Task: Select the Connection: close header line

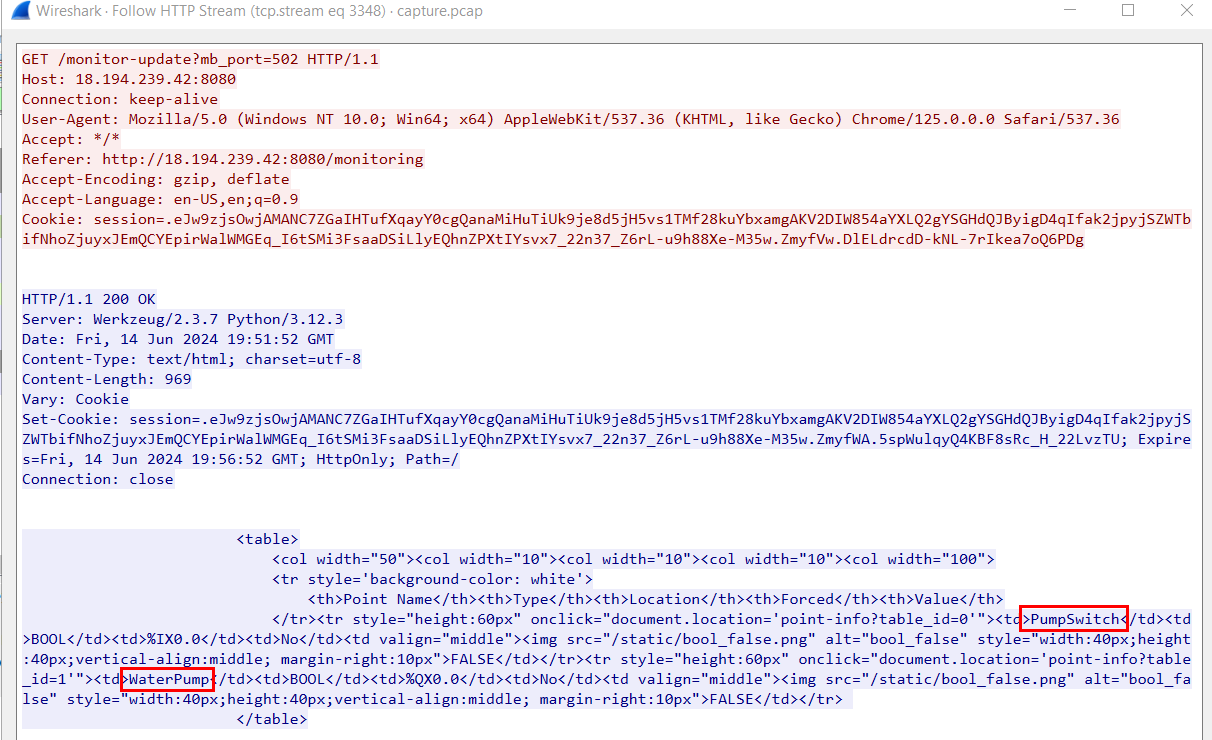Action: click(98, 479)
